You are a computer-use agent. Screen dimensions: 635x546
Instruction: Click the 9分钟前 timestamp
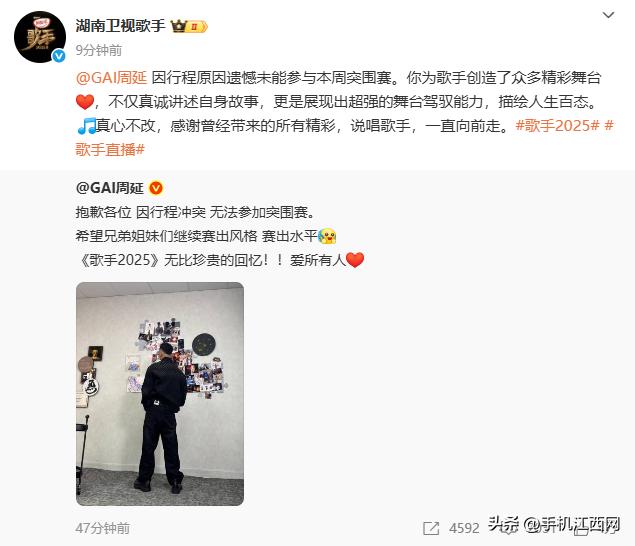pos(98,50)
